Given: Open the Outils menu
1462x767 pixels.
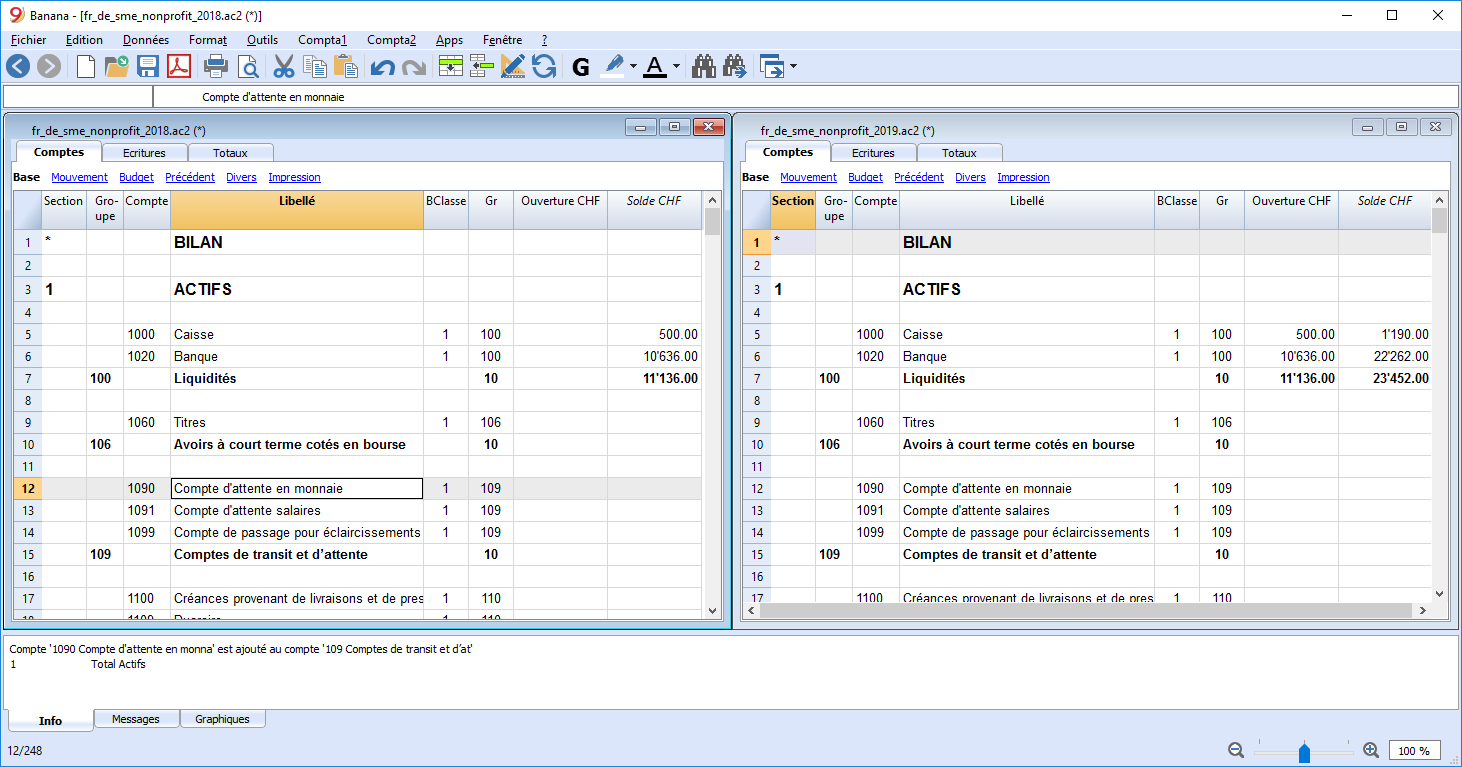Looking at the screenshot, I should pos(262,40).
